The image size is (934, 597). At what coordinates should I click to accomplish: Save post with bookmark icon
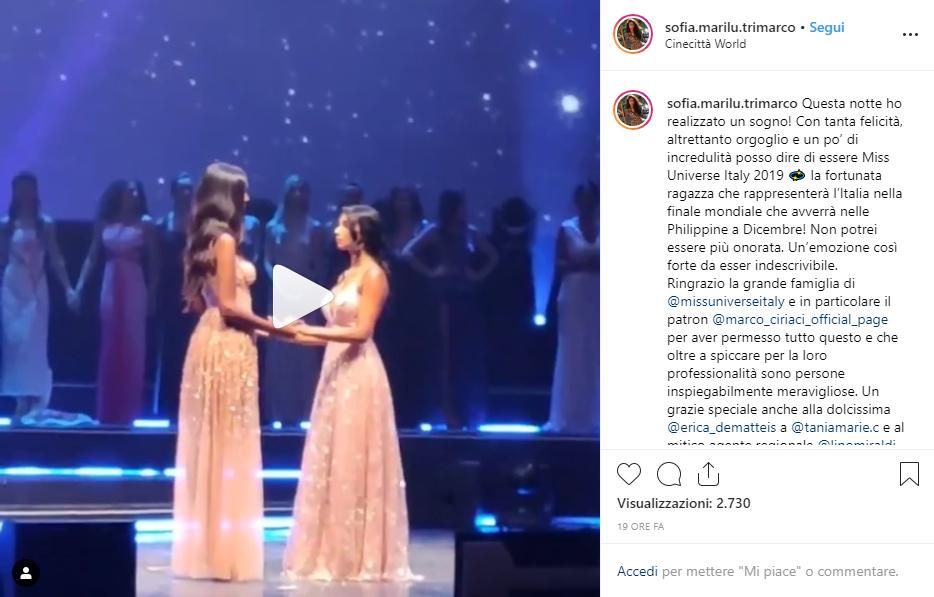909,474
